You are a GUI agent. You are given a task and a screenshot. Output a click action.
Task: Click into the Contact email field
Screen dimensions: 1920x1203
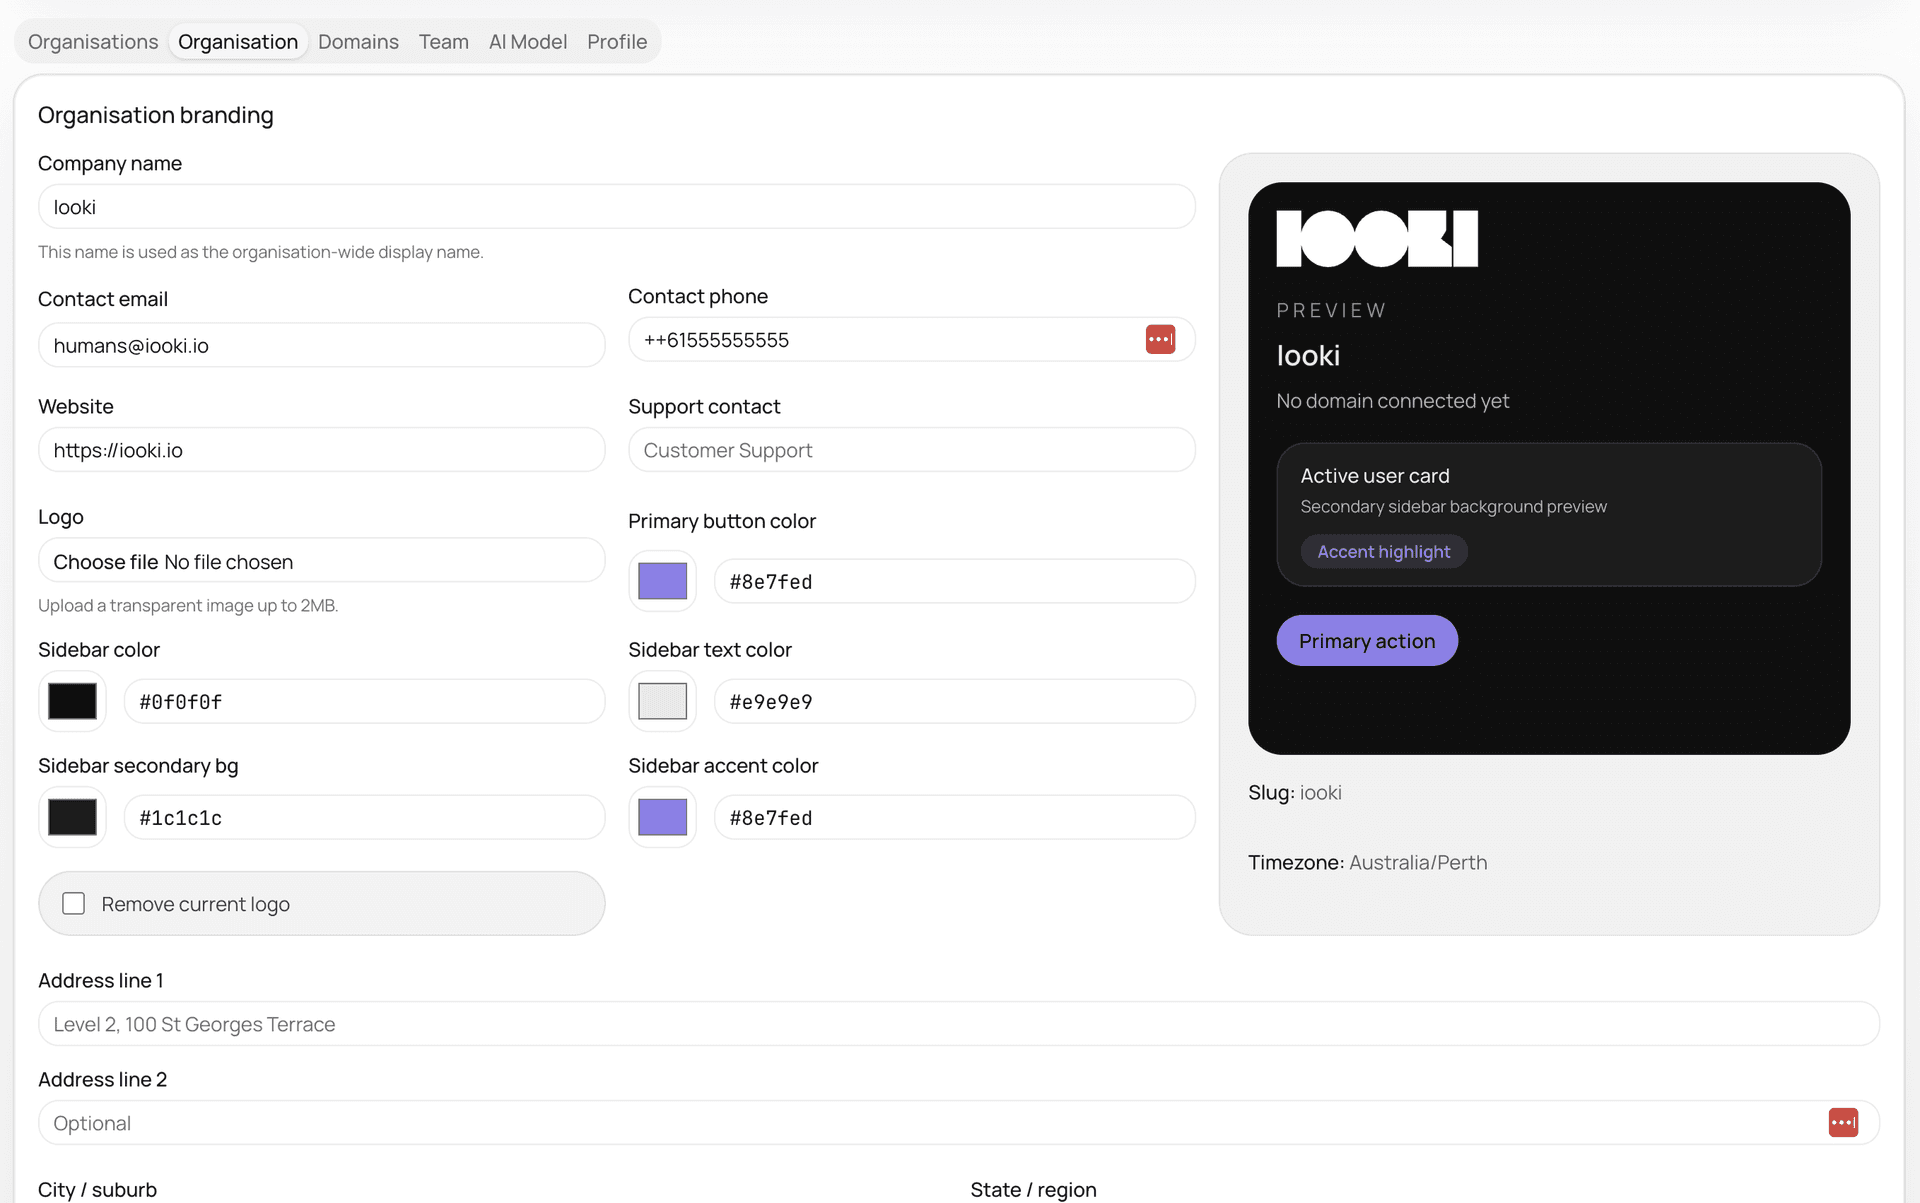[322, 345]
